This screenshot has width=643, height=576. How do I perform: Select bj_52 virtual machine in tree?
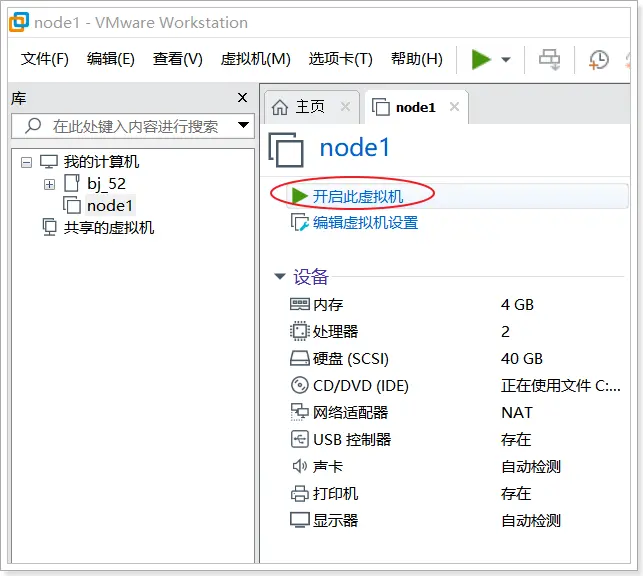pyautogui.click(x=106, y=184)
